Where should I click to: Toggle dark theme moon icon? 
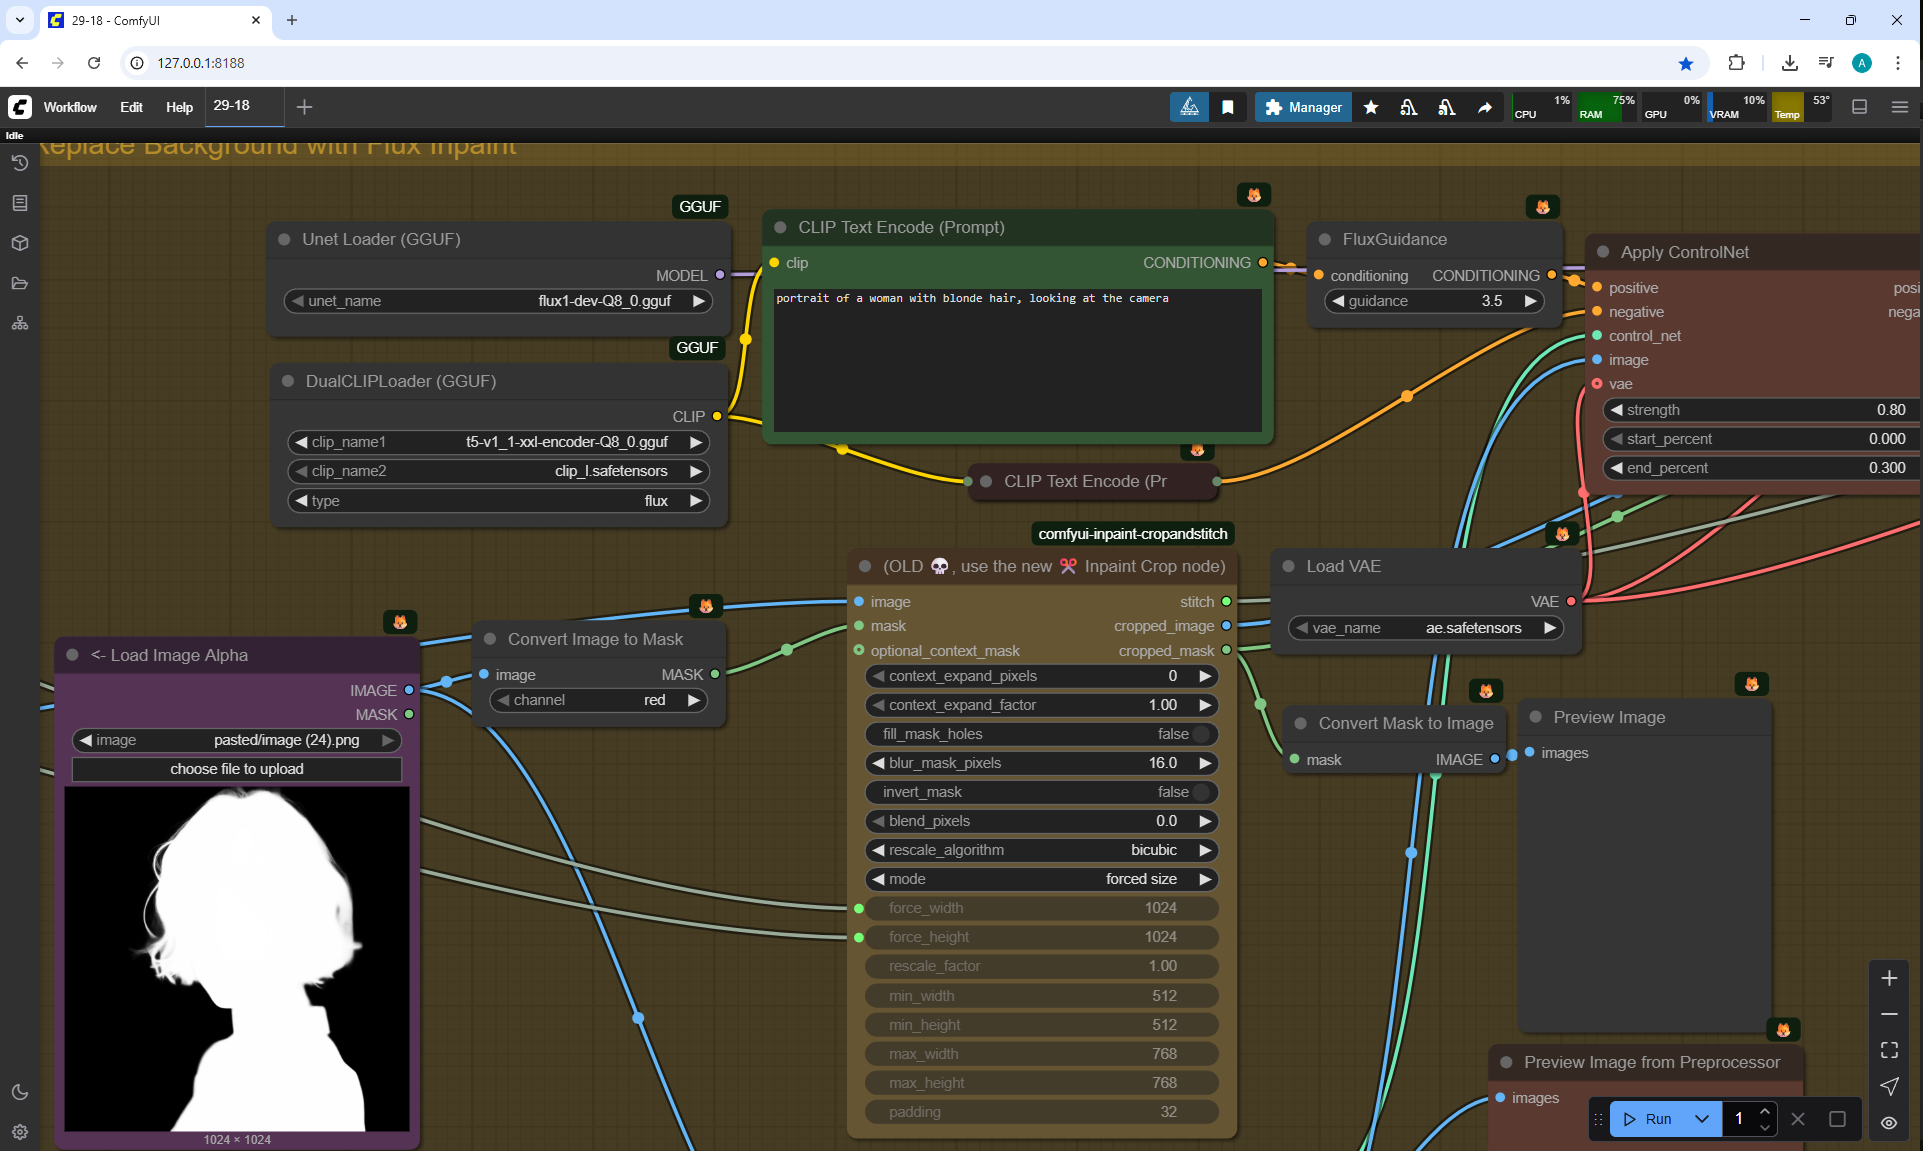19,1092
